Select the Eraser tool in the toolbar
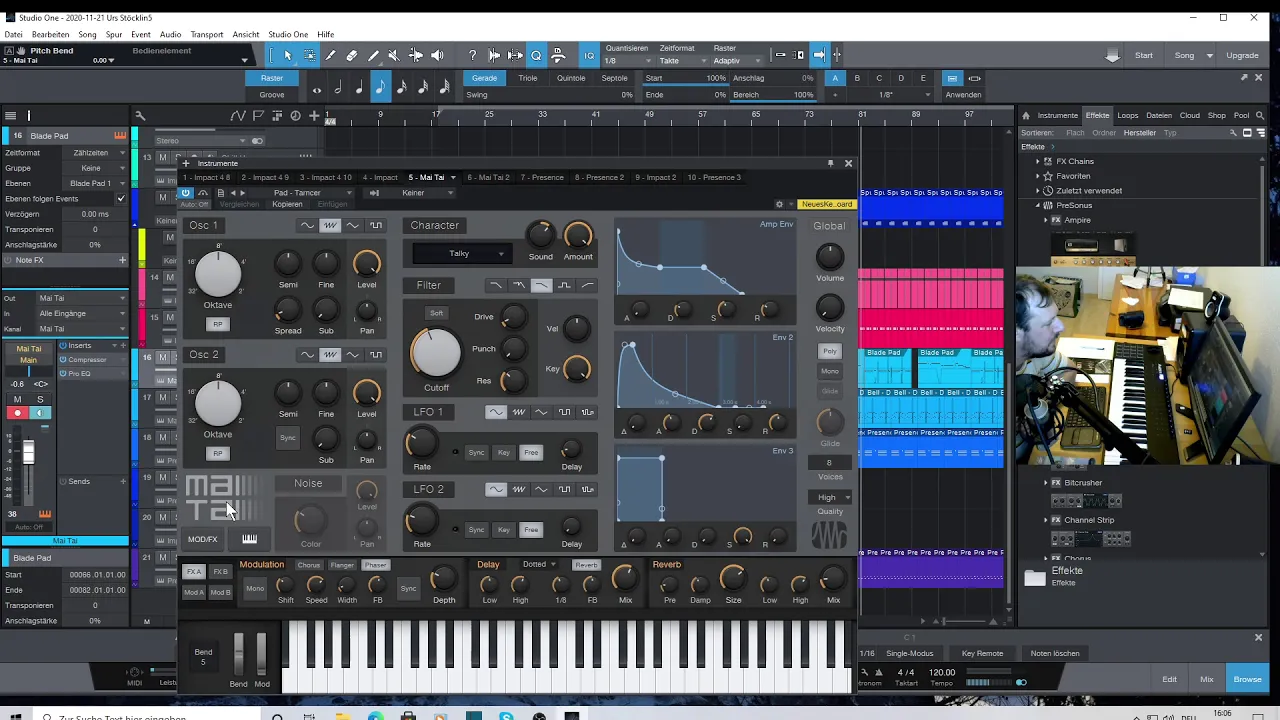This screenshot has width=1280, height=720. 352,56
